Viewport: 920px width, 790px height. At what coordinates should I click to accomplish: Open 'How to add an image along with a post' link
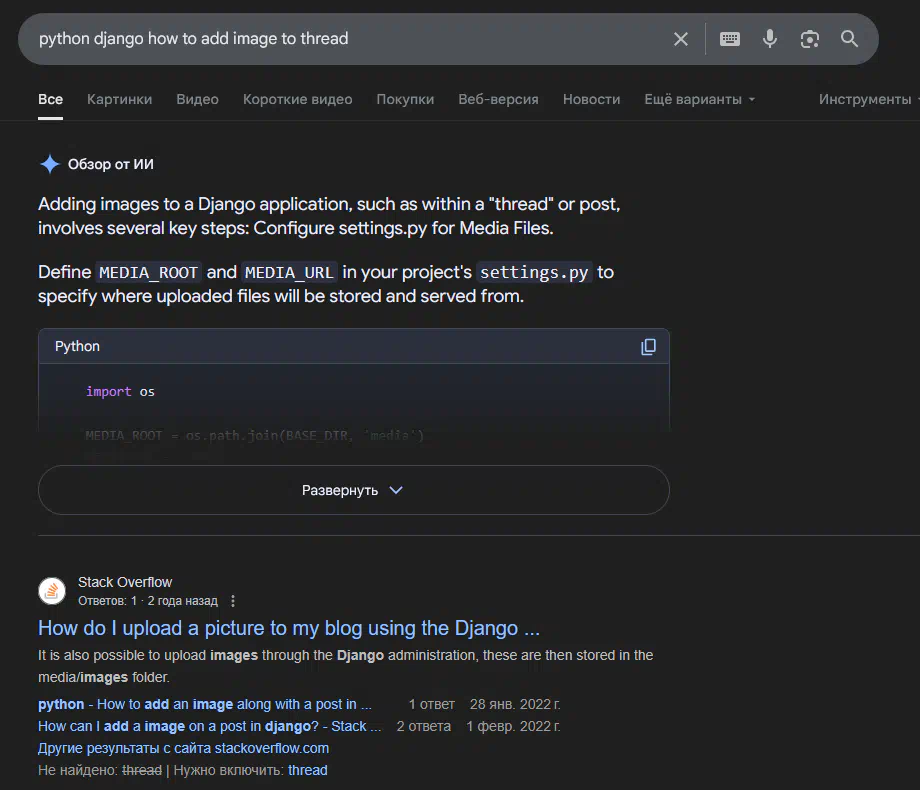205,704
